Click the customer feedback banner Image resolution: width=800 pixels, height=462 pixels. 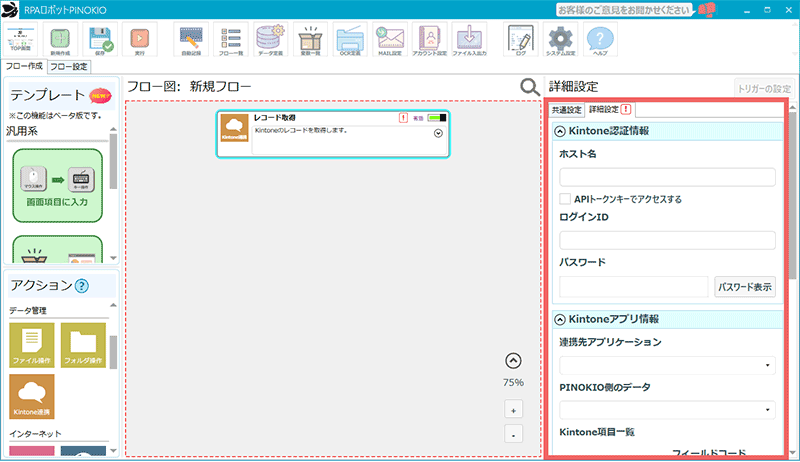pyautogui.click(x=624, y=10)
